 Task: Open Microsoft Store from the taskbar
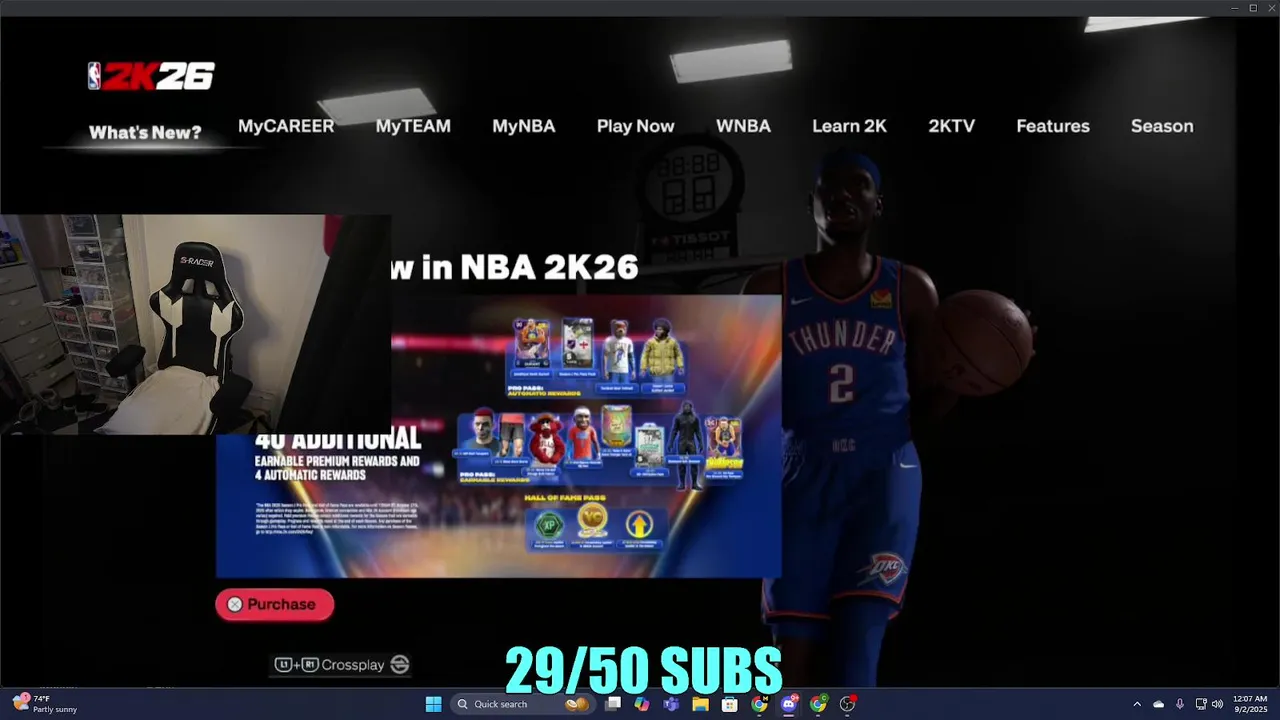730,704
